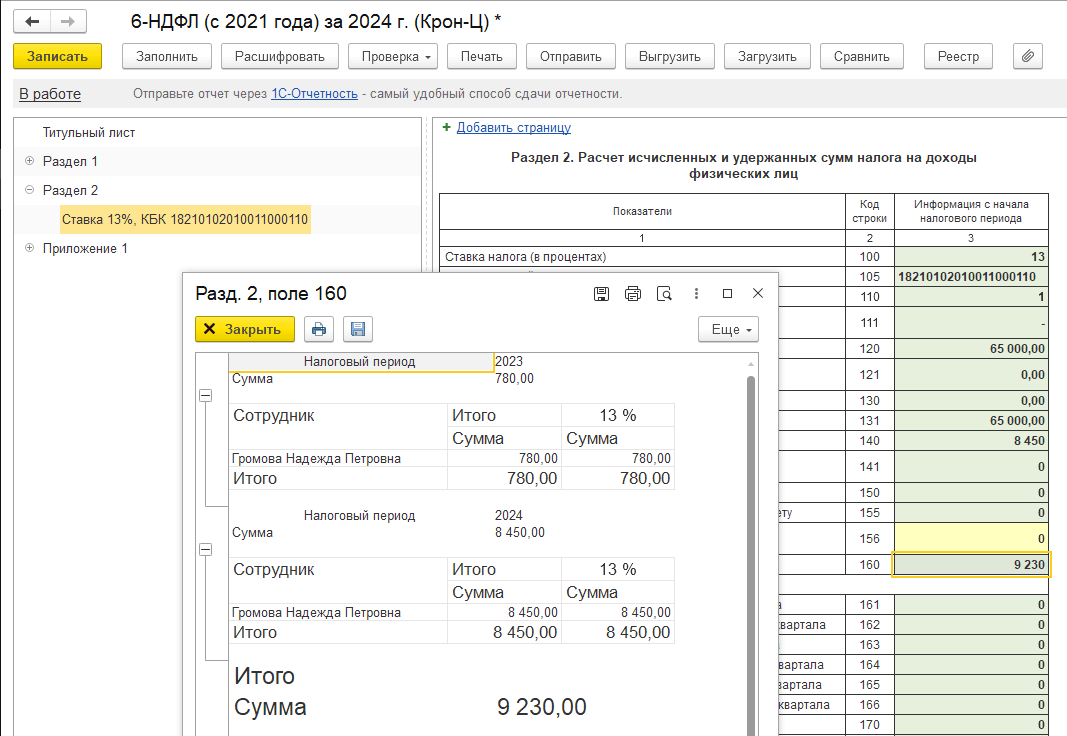Expand Приложение 1 tree node
The image size is (1067, 736).
click(29, 248)
